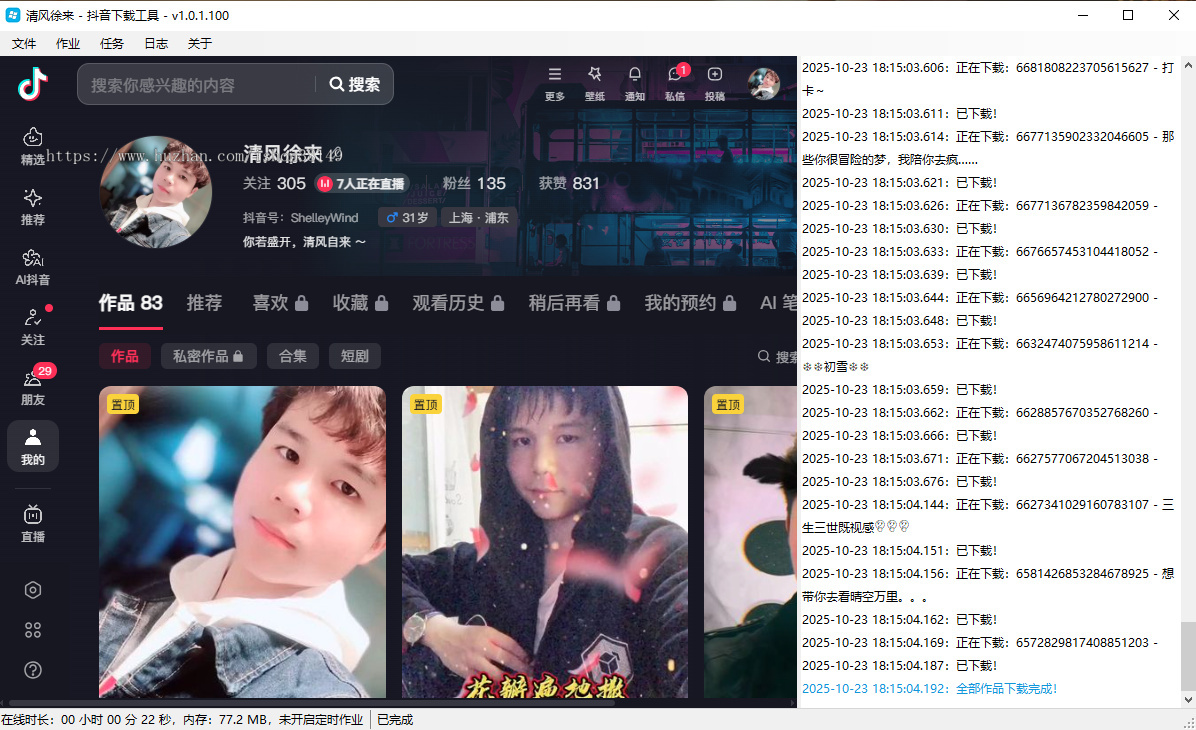Switch to the 稍后再看 tab
This screenshot has height=730, width=1196.
tap(574, 304)
